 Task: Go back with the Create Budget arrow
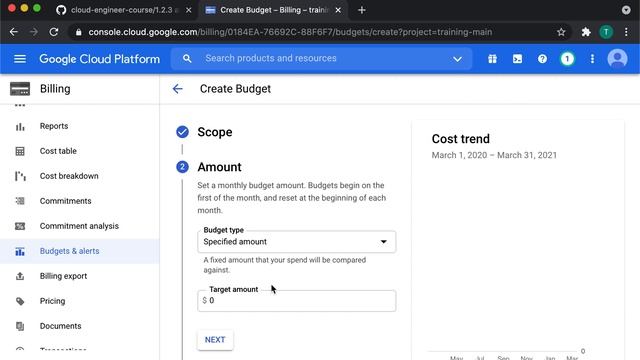[x=178, y=89]
